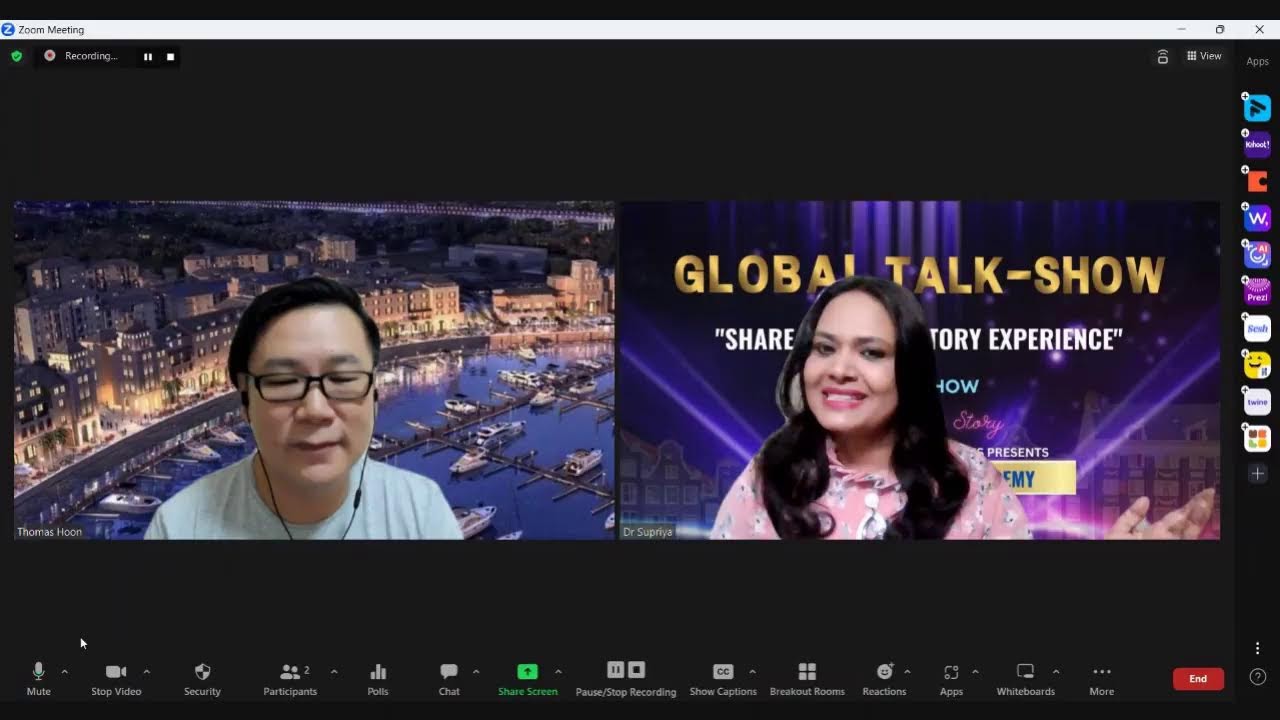The width and height of the screenshot is (1280, 720).
Task: Maximize the Zoom Meeting window
Action: [1220, 29]
